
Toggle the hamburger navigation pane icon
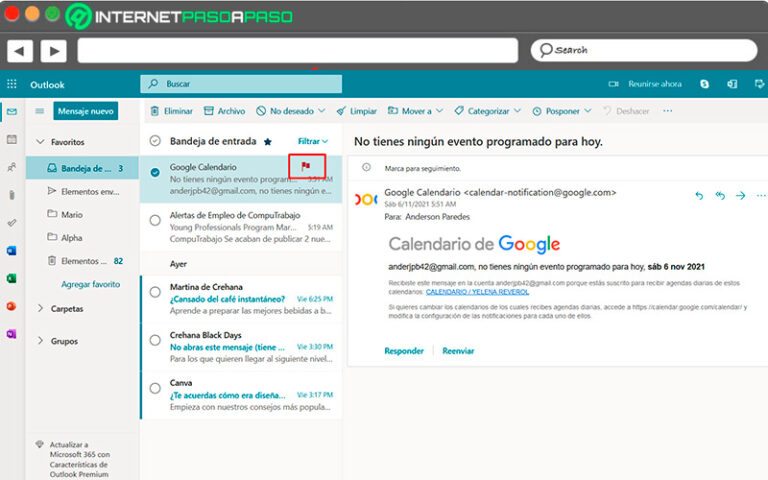pos(40,111)
